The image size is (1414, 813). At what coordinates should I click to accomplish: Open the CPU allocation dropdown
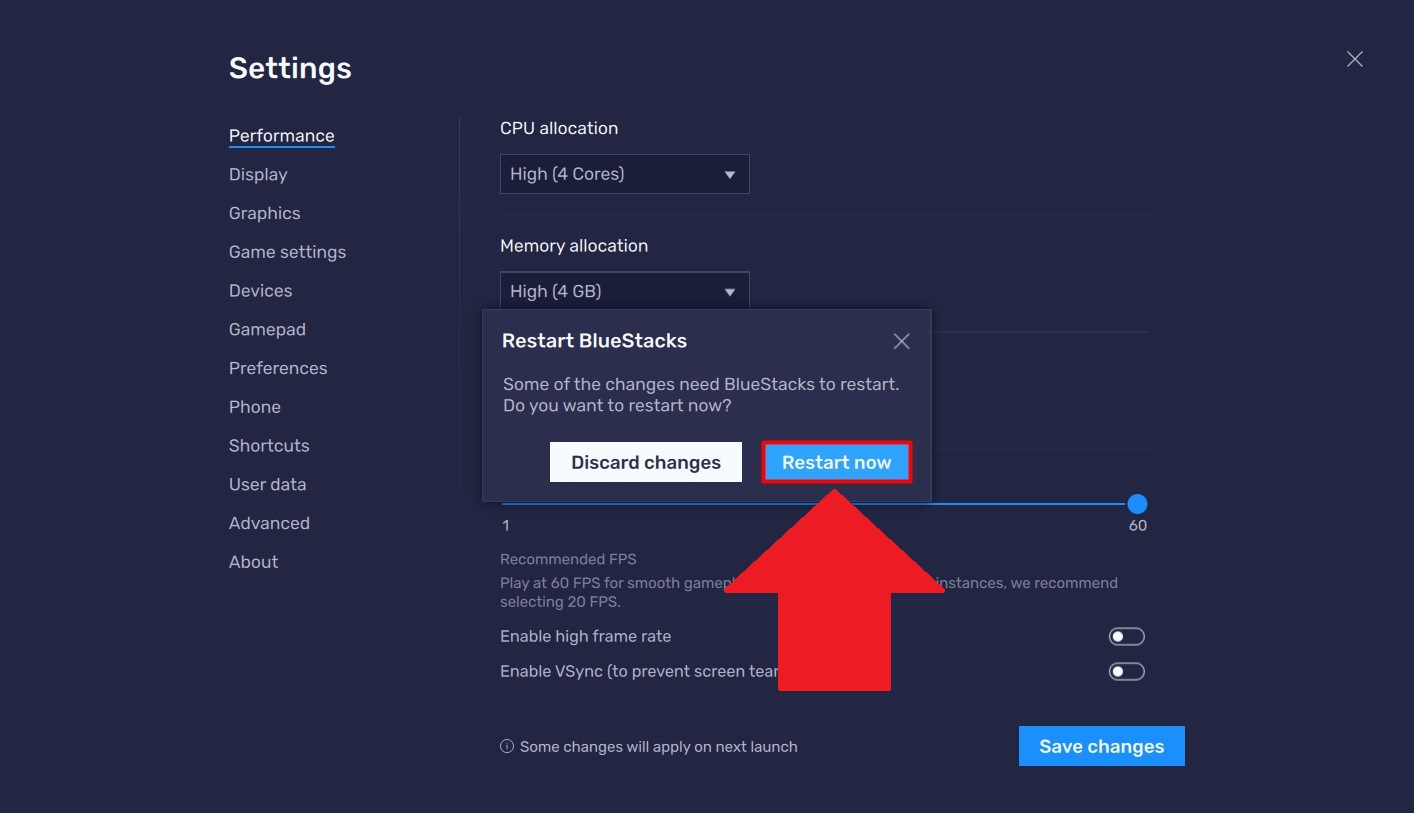624,173
